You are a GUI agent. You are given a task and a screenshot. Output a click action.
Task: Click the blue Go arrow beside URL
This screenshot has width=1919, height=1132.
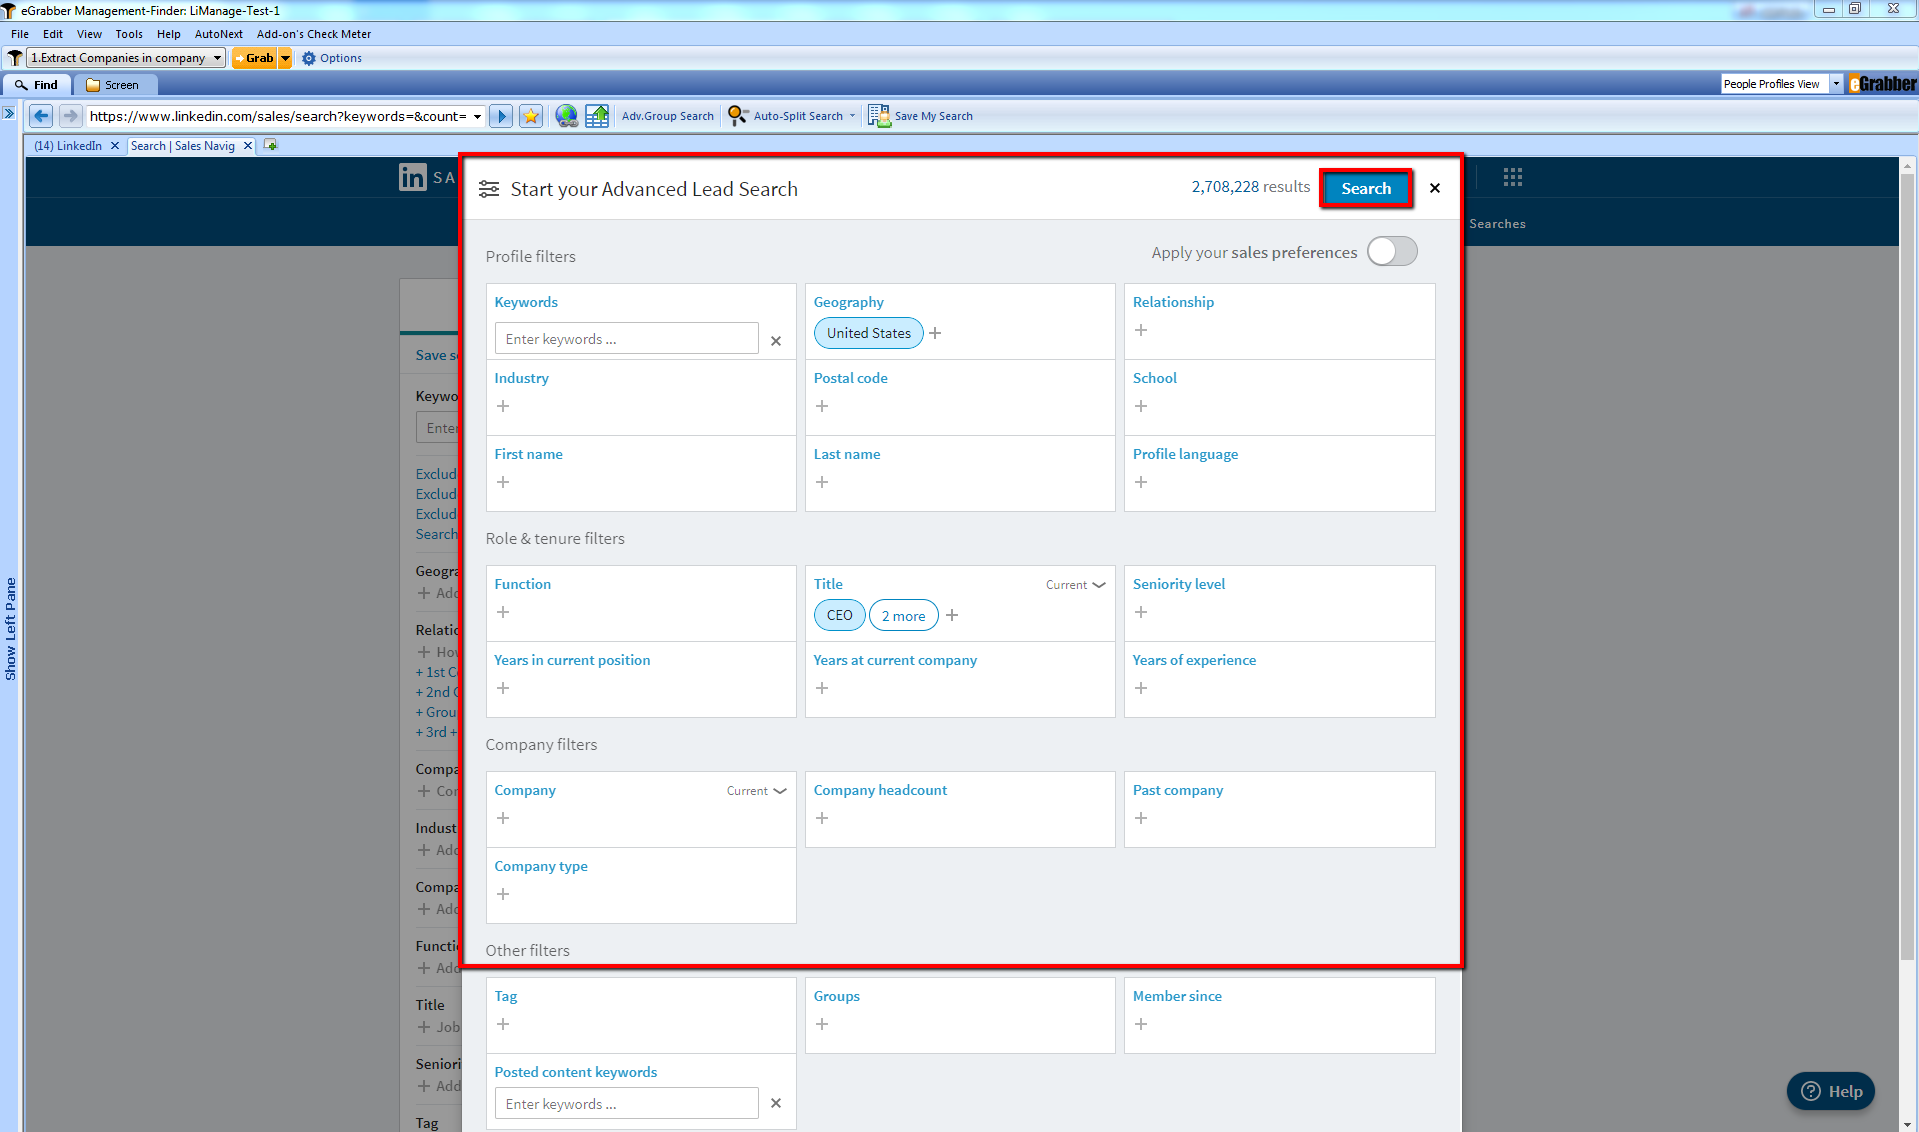(x=502, y=116)
